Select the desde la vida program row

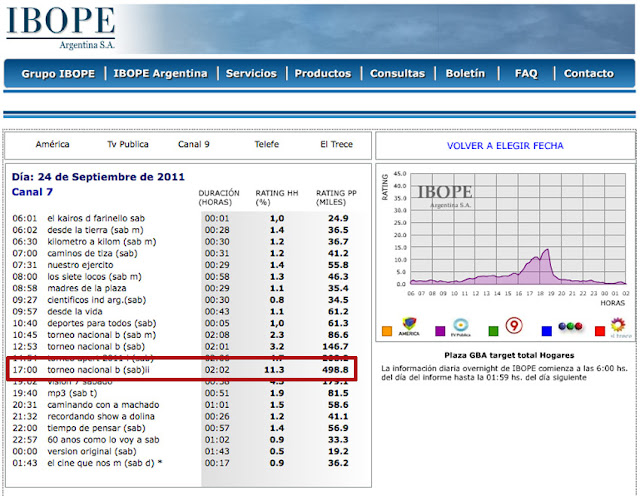coord(180,311)
